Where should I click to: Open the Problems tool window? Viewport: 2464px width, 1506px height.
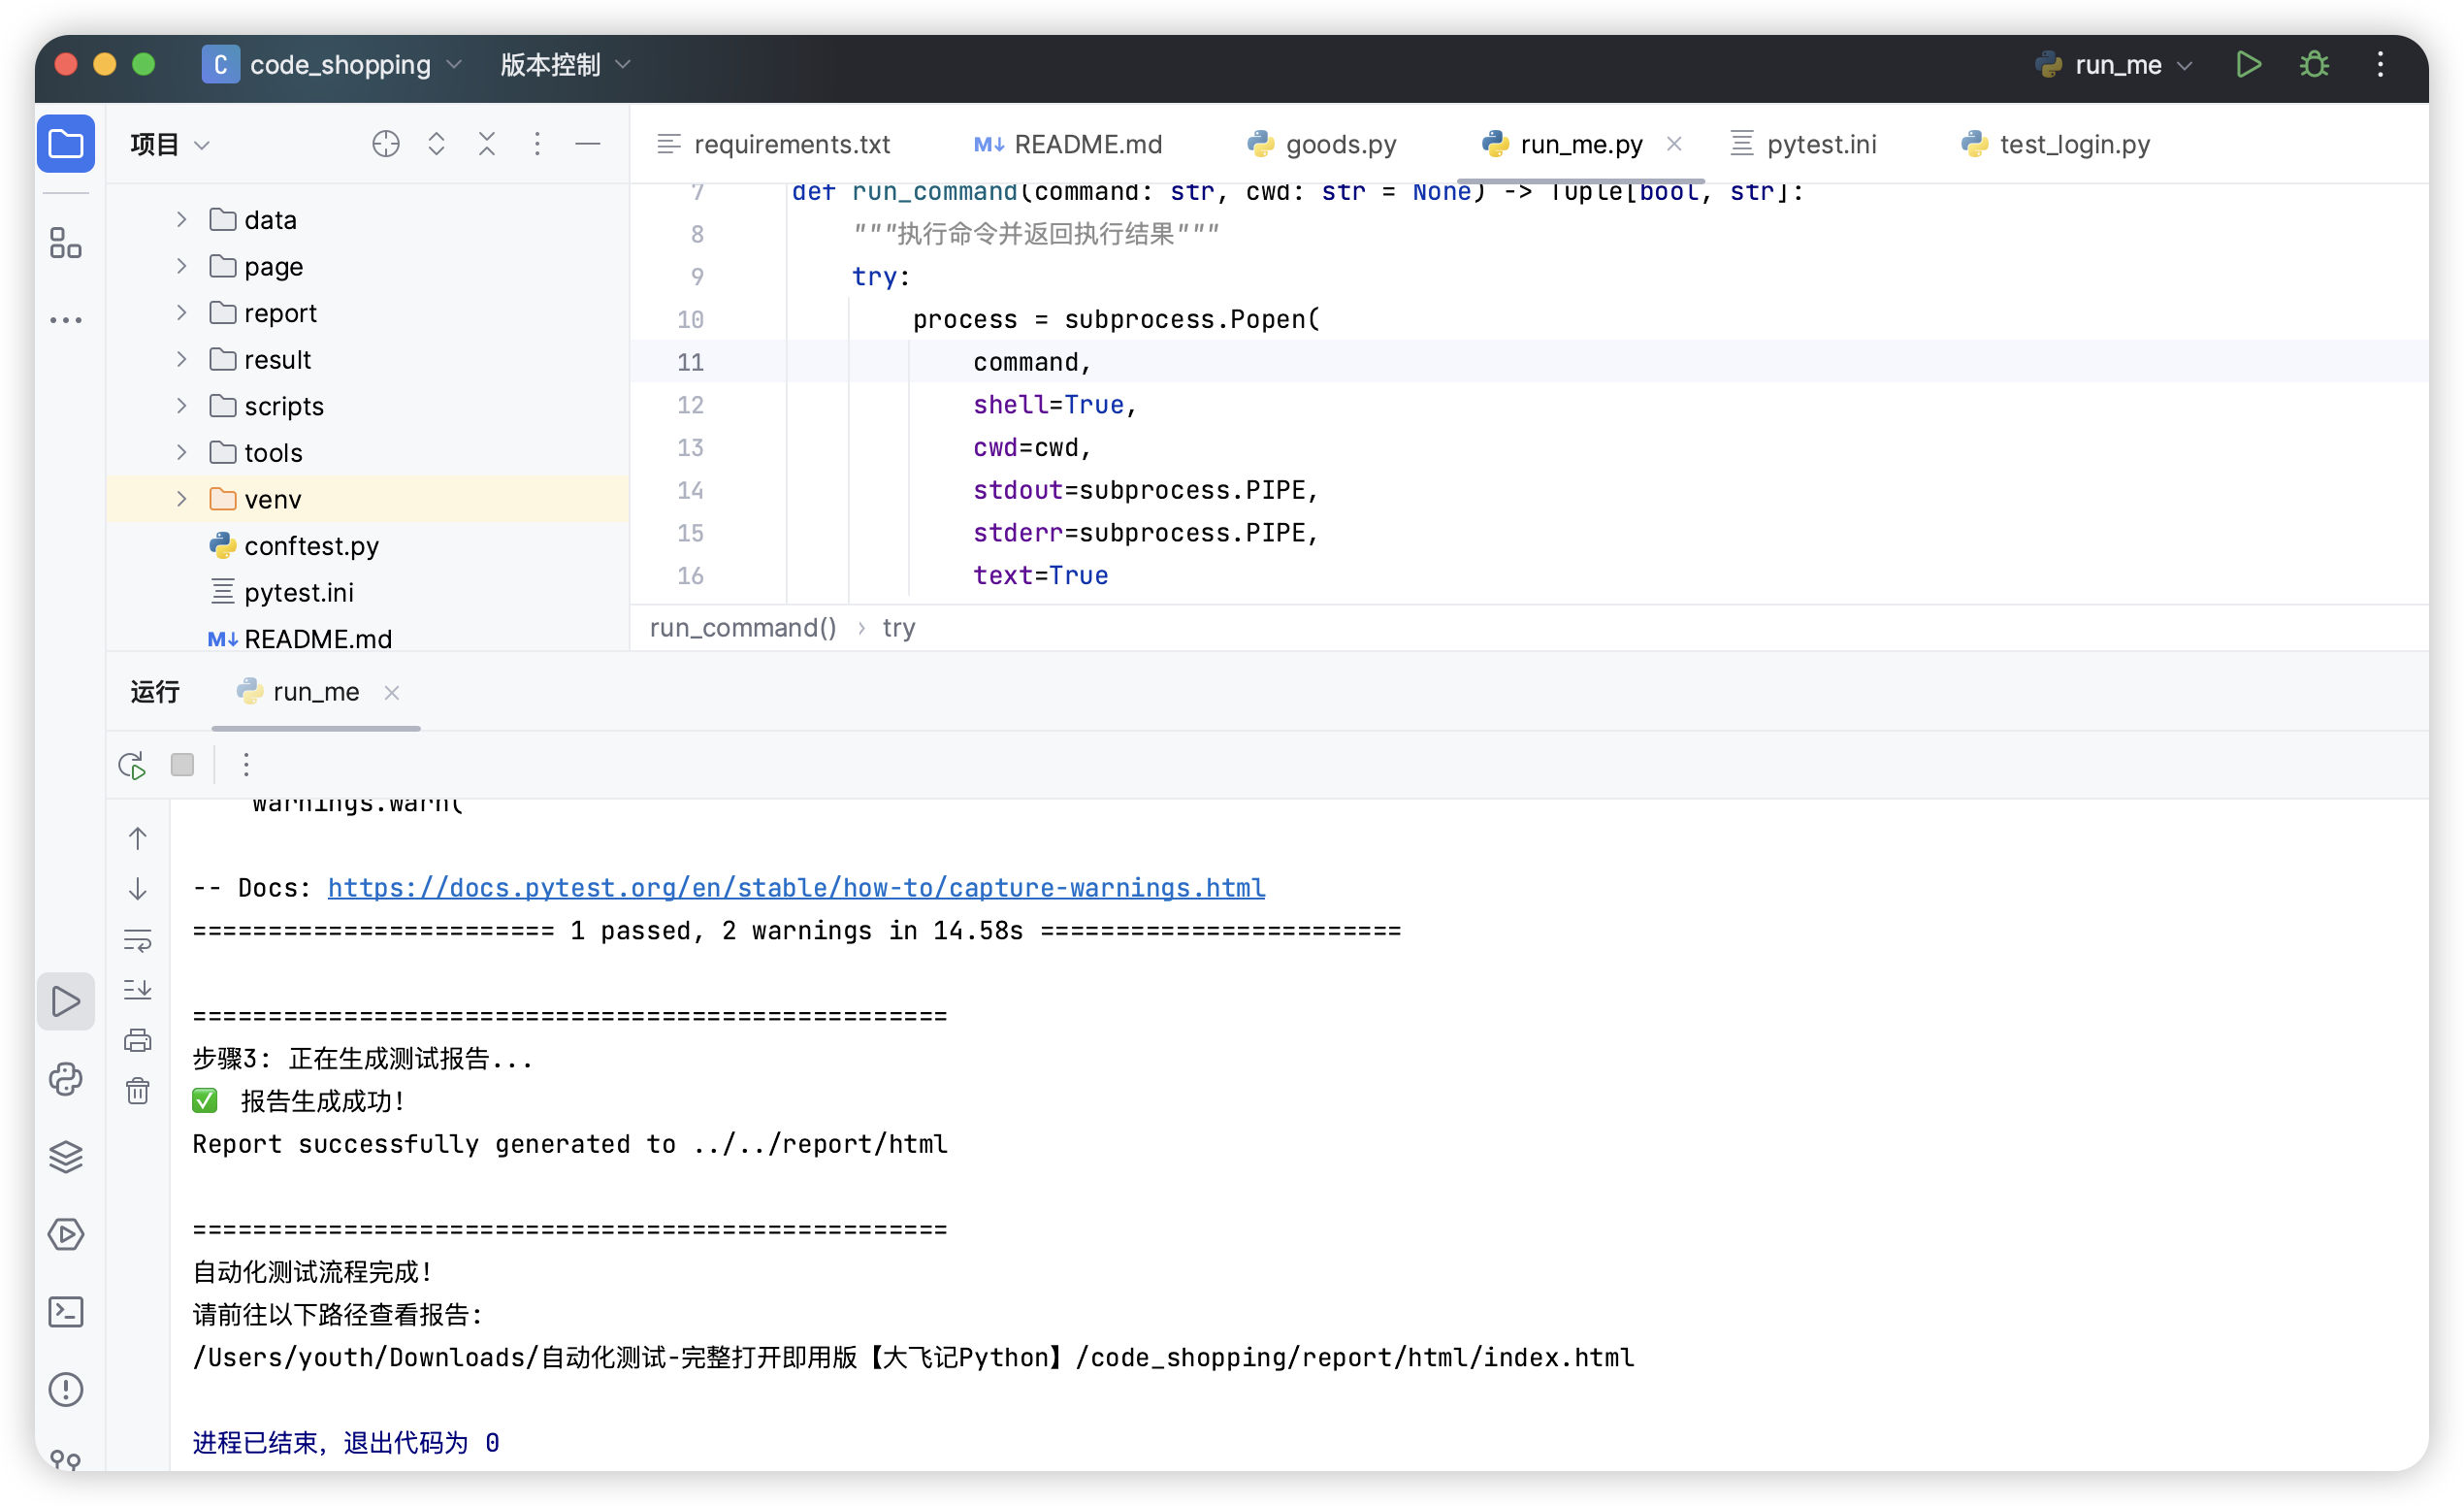(66, 1389)
